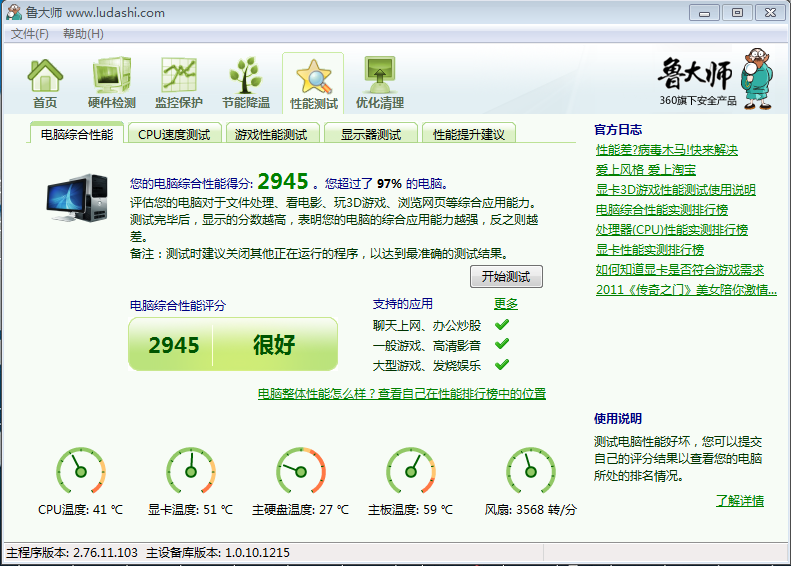Click the 支持的应用 label
The width and height of the screenshot is (791, 566).
[x=403, y=304]
